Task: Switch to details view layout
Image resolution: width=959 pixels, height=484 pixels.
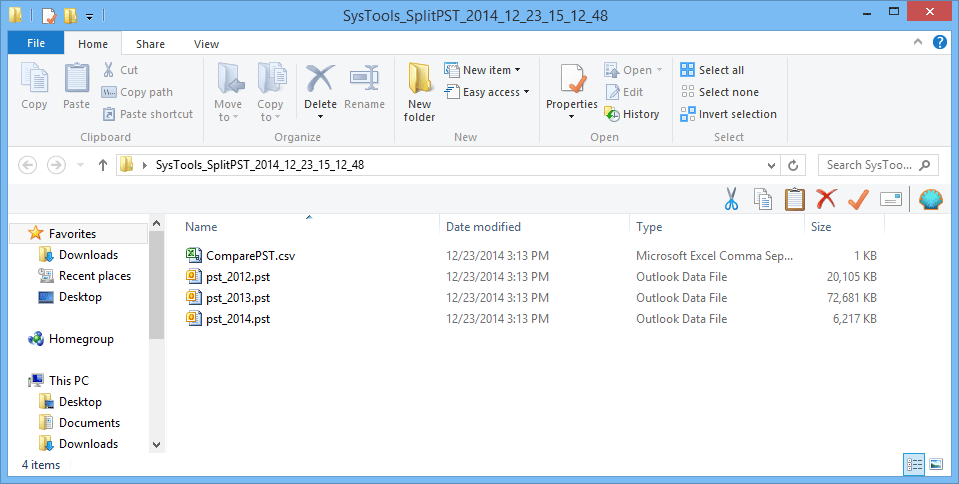Action: [x=914, y=464]
